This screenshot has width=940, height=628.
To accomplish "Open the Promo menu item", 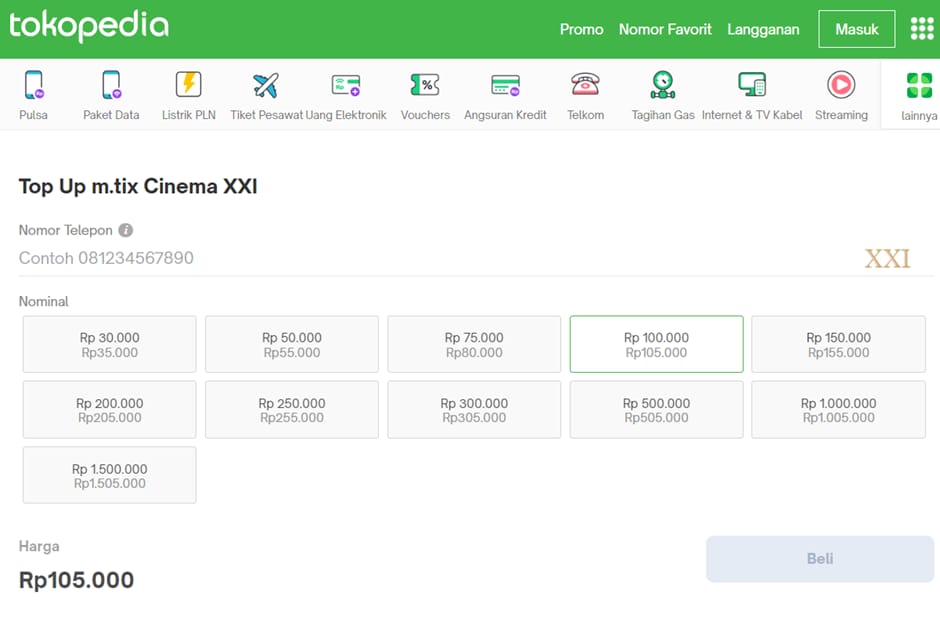I will pyautogui.click(x=582, y=29).
